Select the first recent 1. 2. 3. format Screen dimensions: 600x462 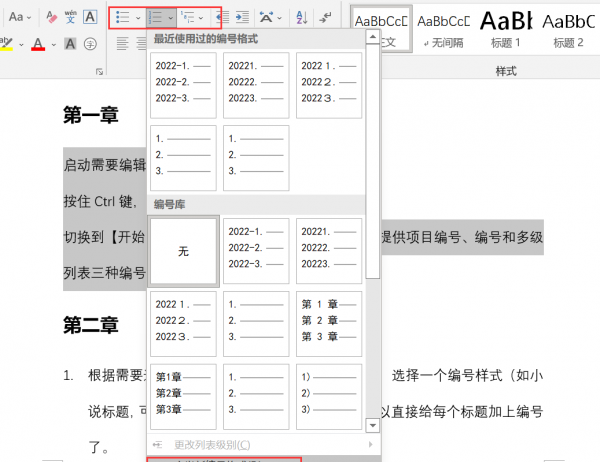(183, 158)
